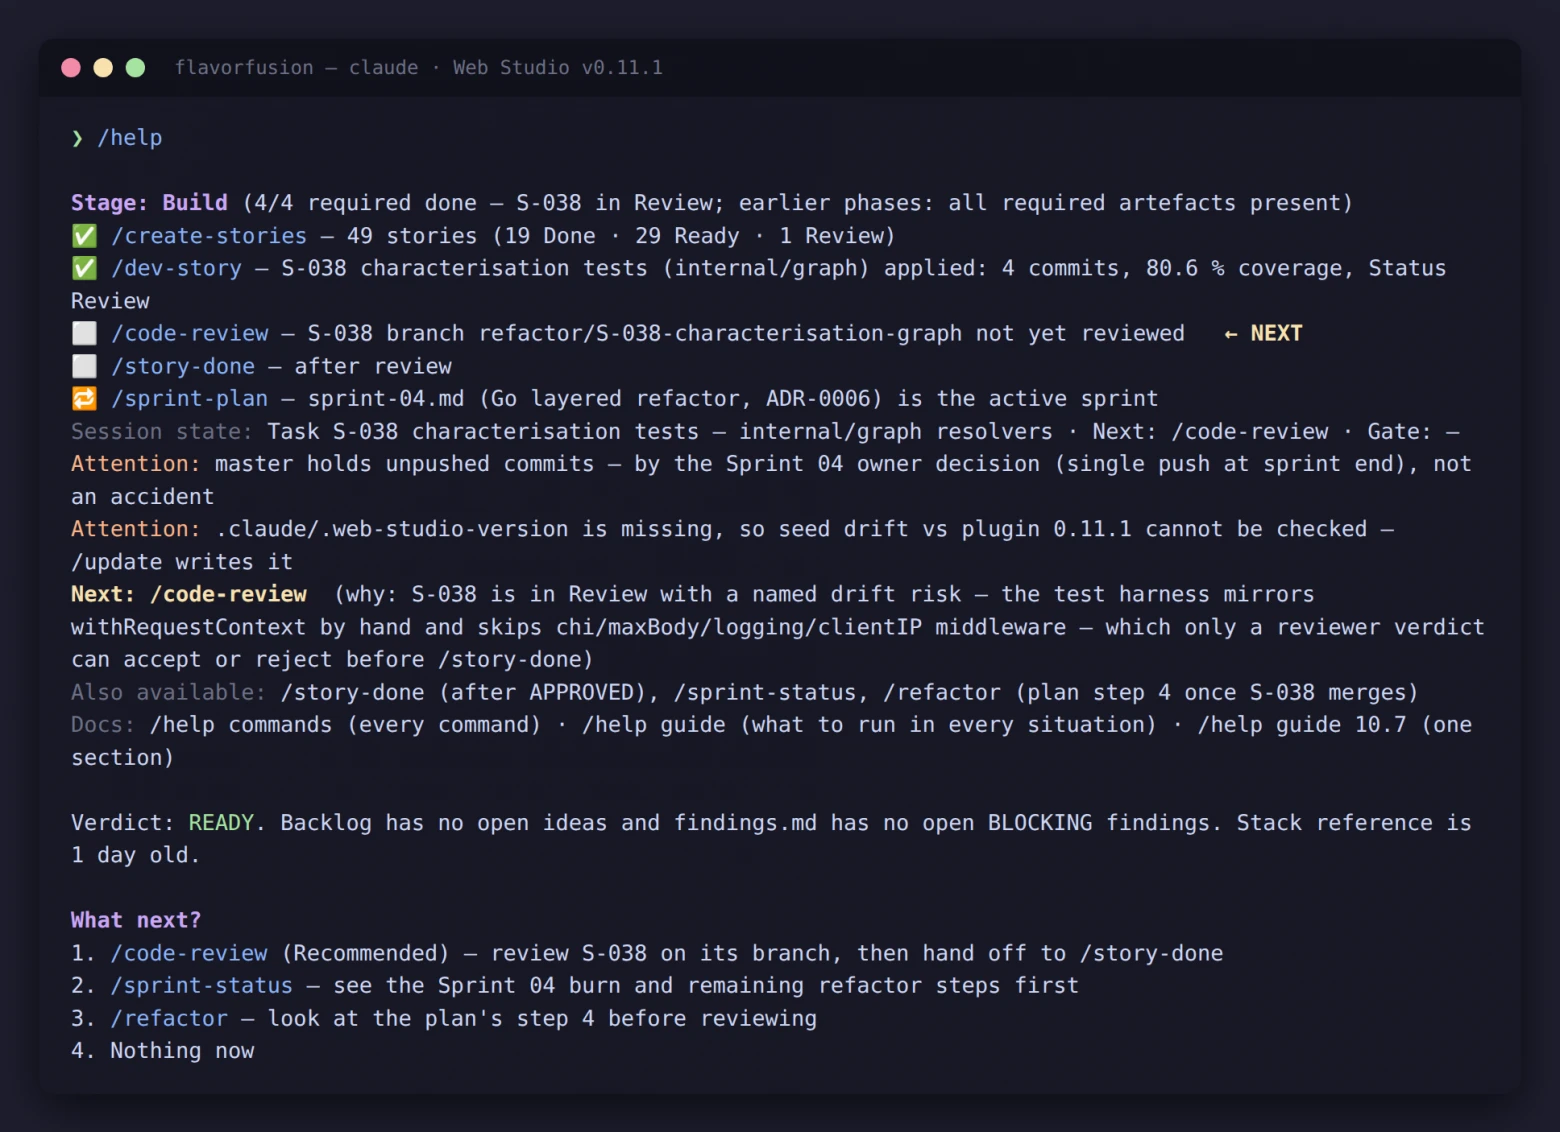Click the window title 'flavorfusion — claude · Web Studio v0.11.1'
Screen dimensions: 1560x1132
[x=419, y=68]
